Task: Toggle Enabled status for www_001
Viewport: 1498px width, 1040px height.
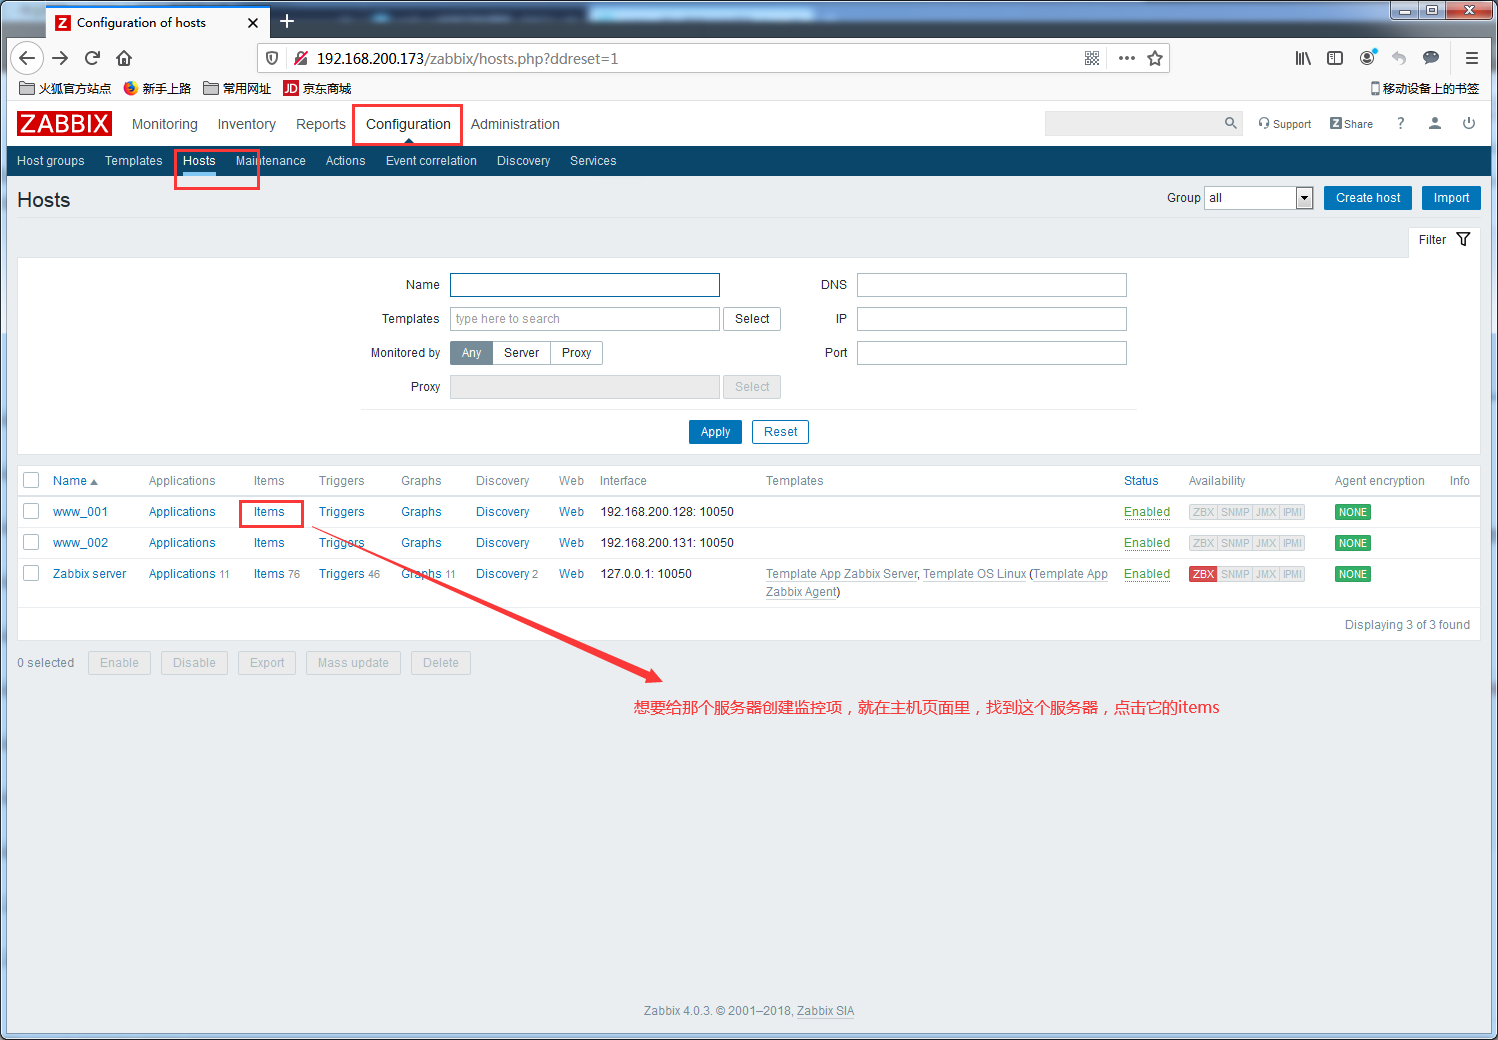Action: tap(1147, 512)
